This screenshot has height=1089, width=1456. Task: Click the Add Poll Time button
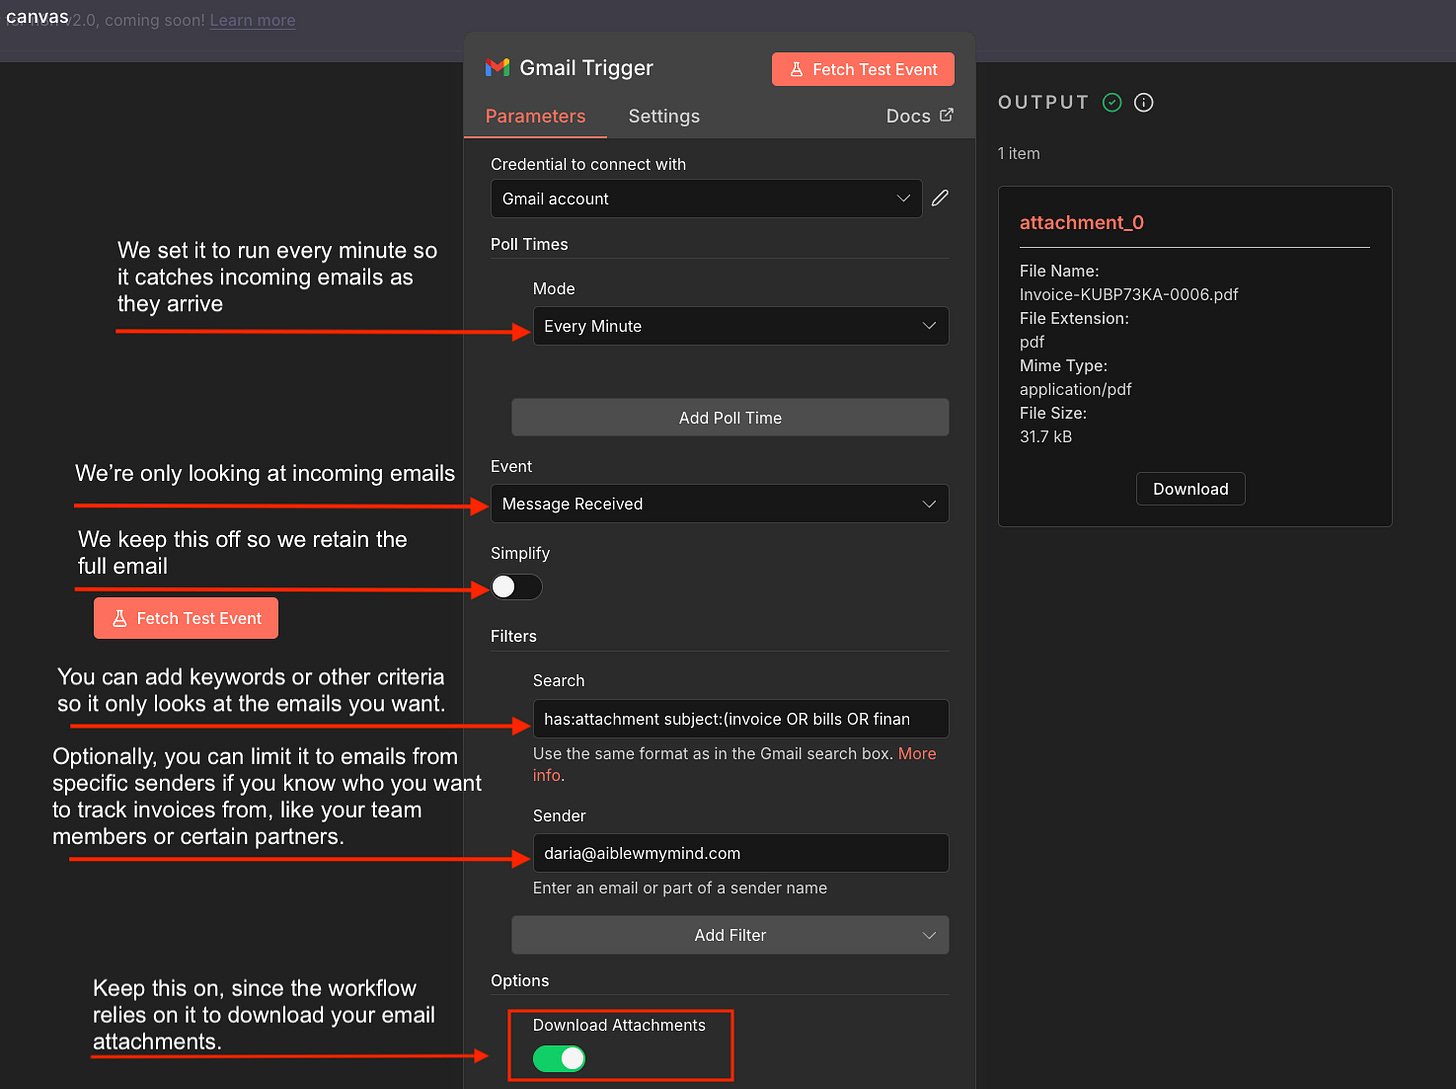pos(730,417)
